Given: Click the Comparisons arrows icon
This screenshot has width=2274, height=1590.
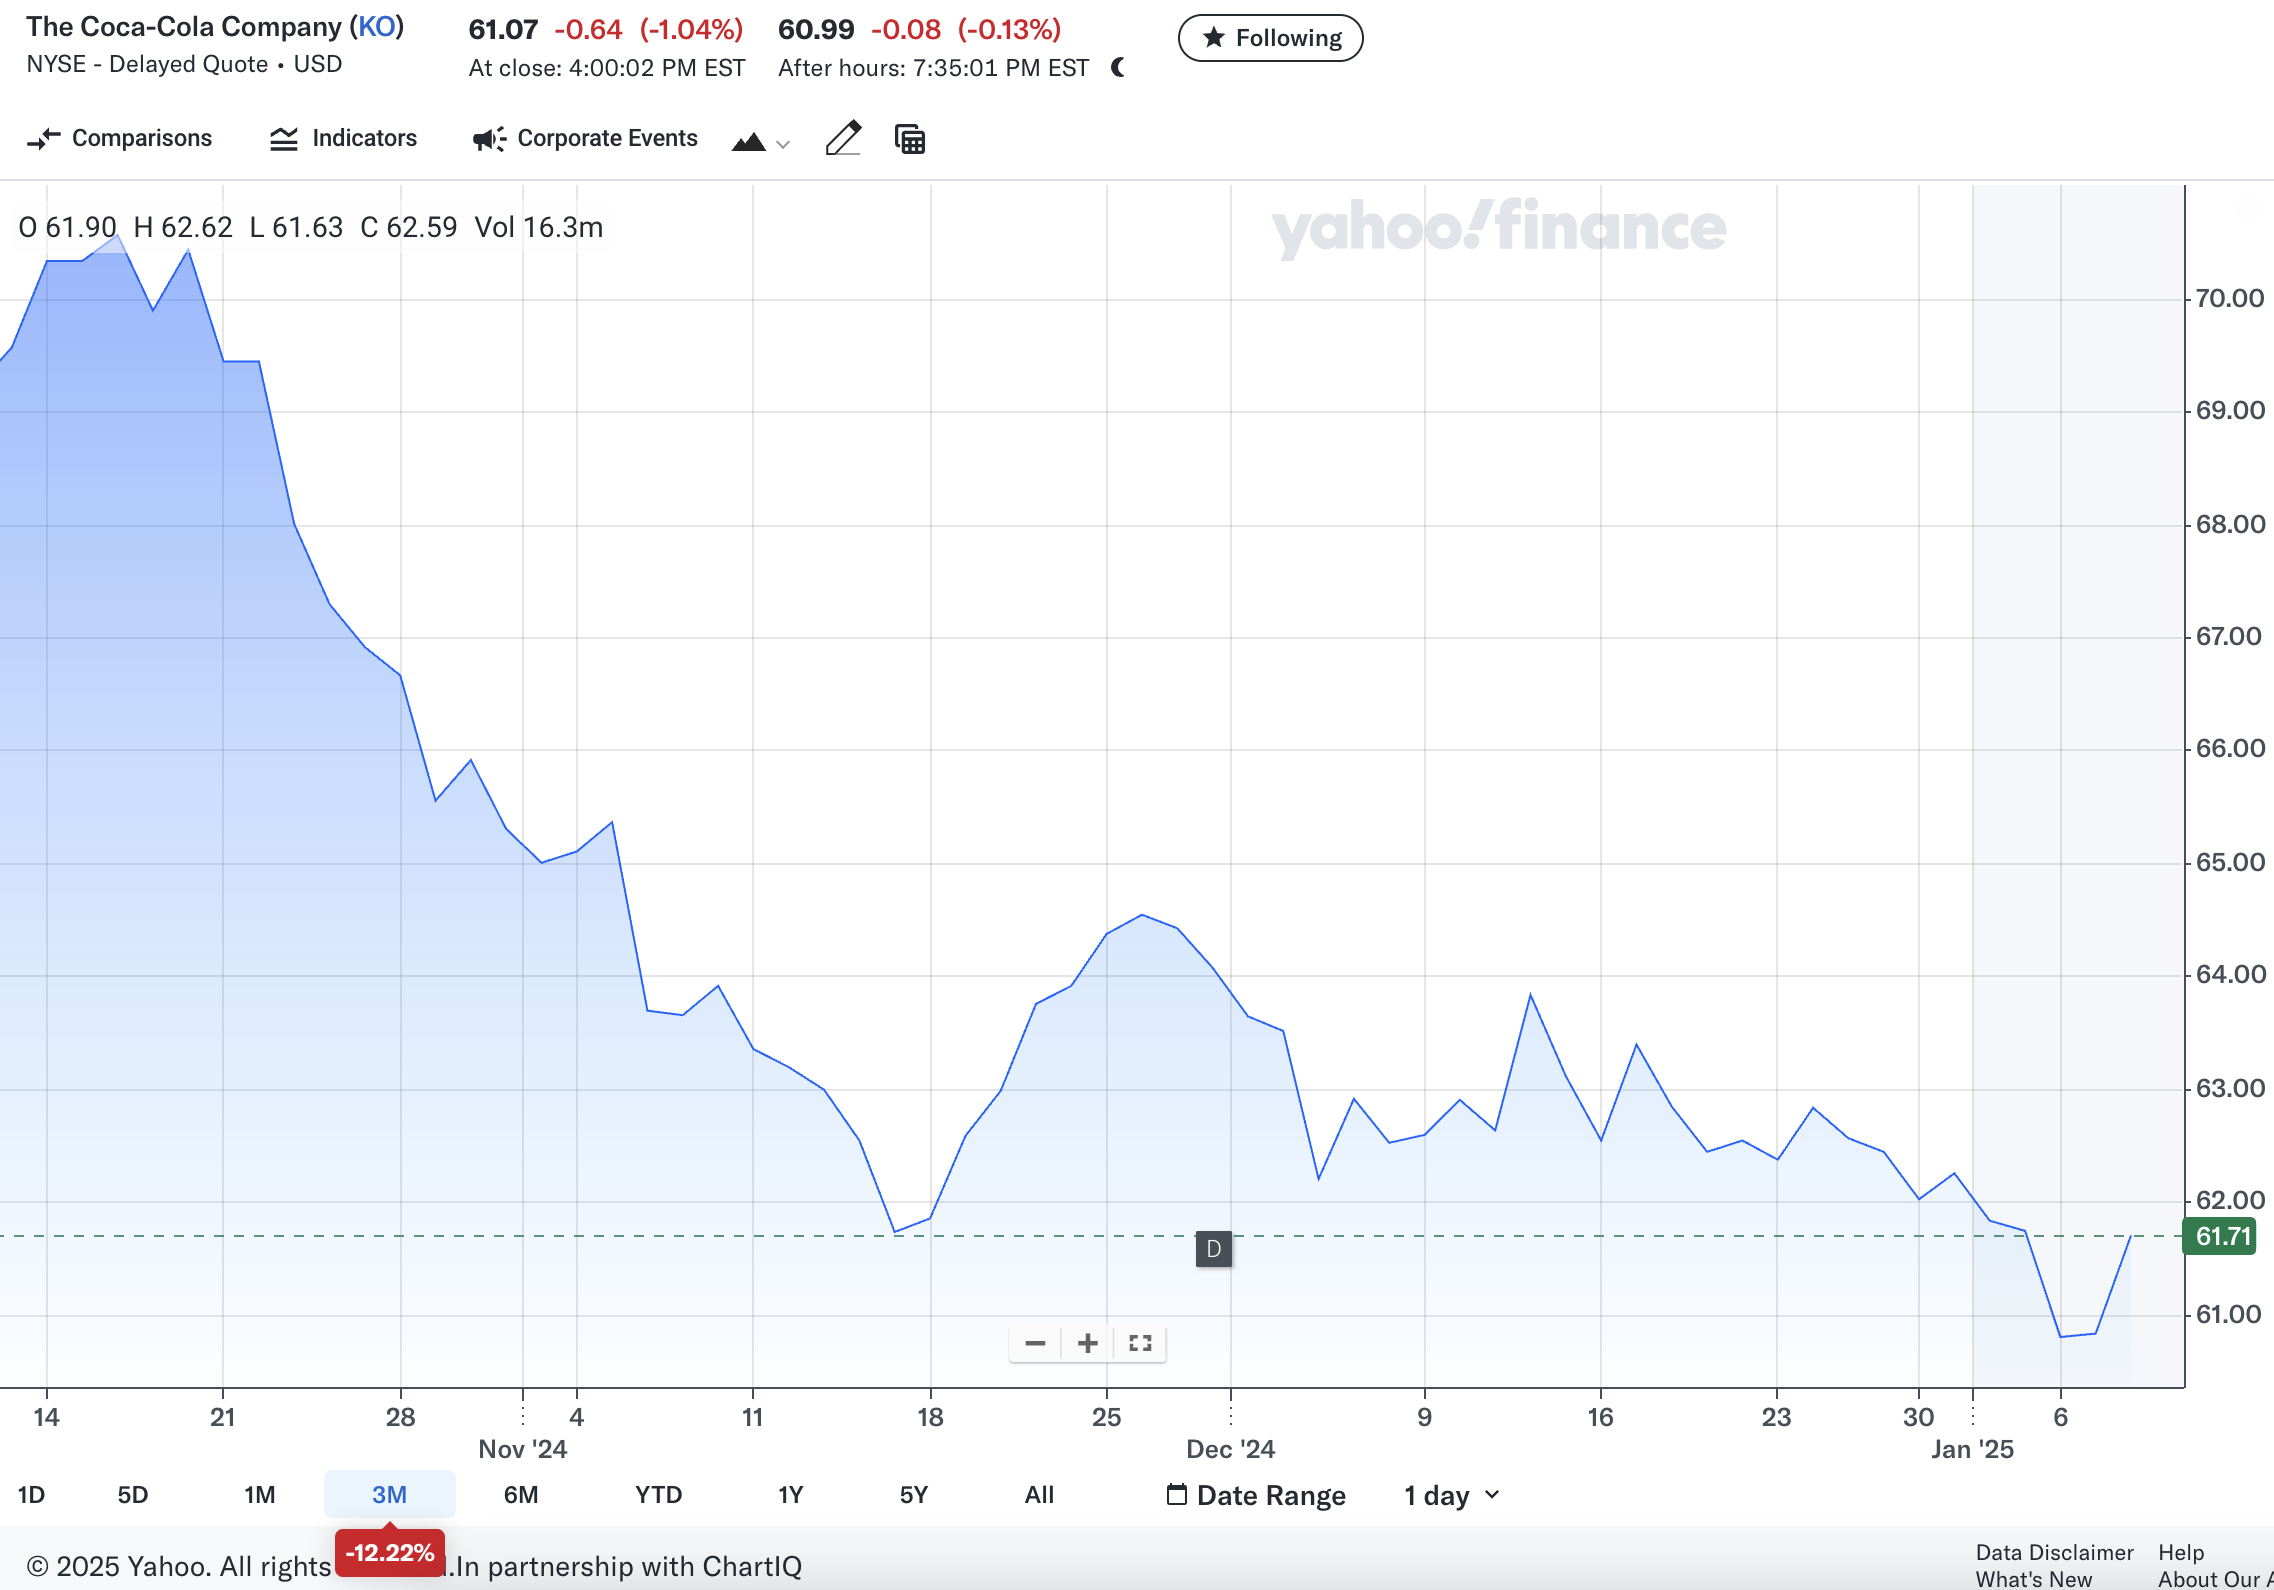Looking at the screenshot, I should (43, 139).
